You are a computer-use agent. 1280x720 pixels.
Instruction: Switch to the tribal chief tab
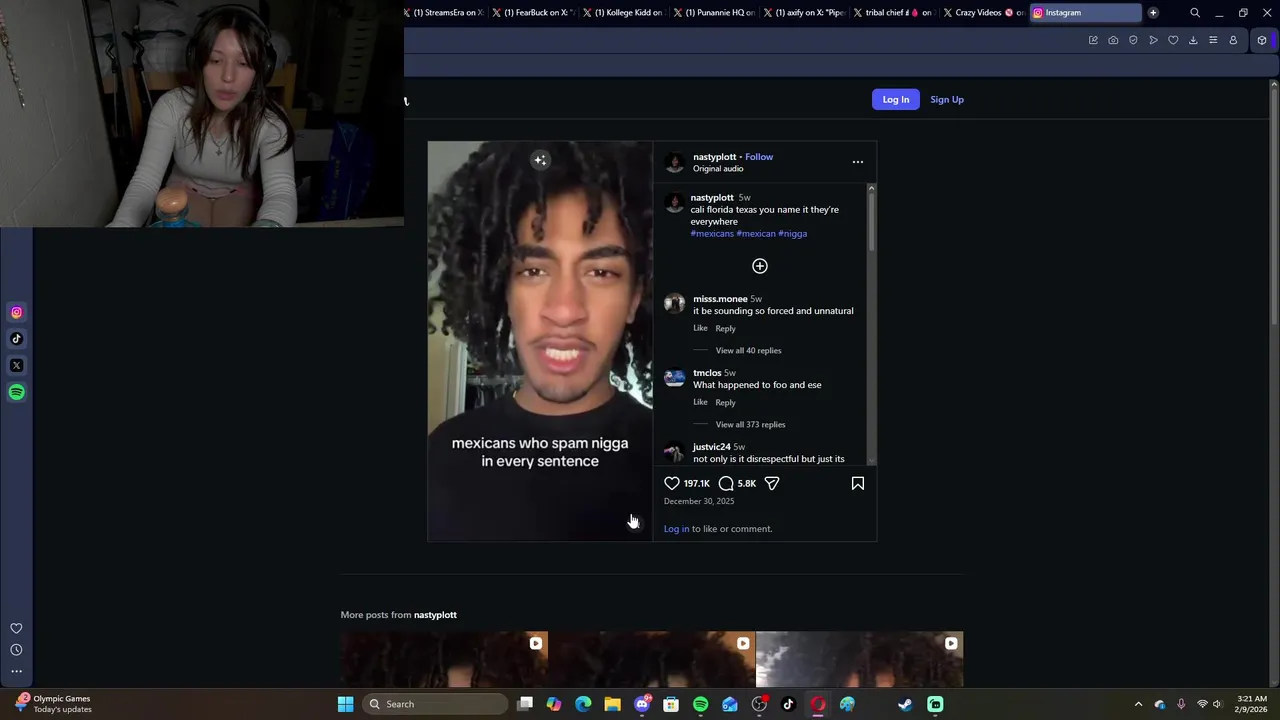tap(895, 13)
